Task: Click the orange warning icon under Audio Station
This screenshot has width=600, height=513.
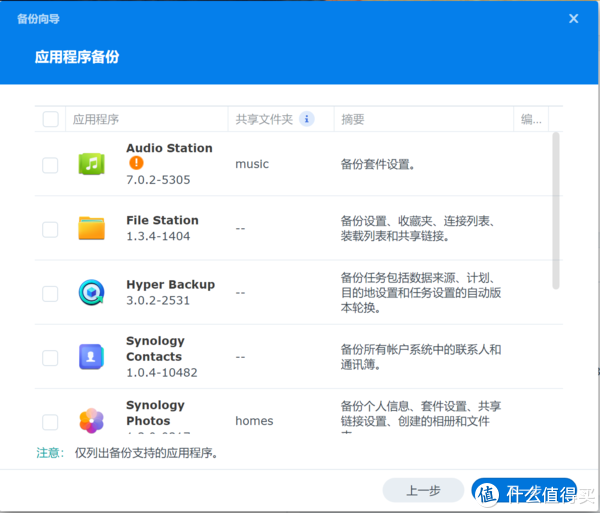Action: click(136, 163)
